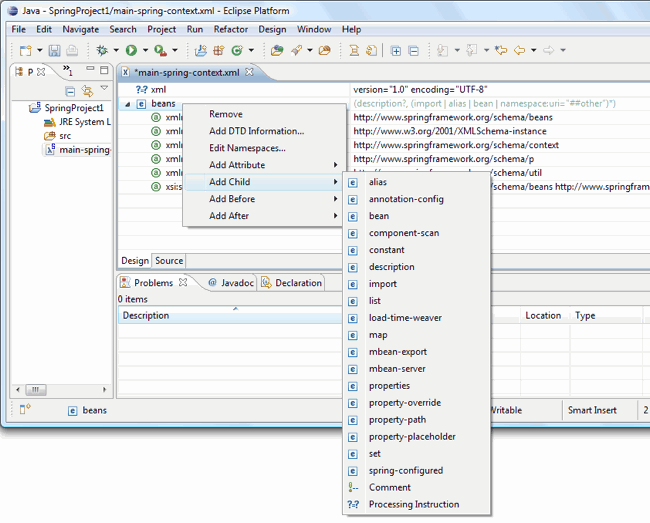
Task: Click the New wizard toolbar icon
Action: (26, 50)
